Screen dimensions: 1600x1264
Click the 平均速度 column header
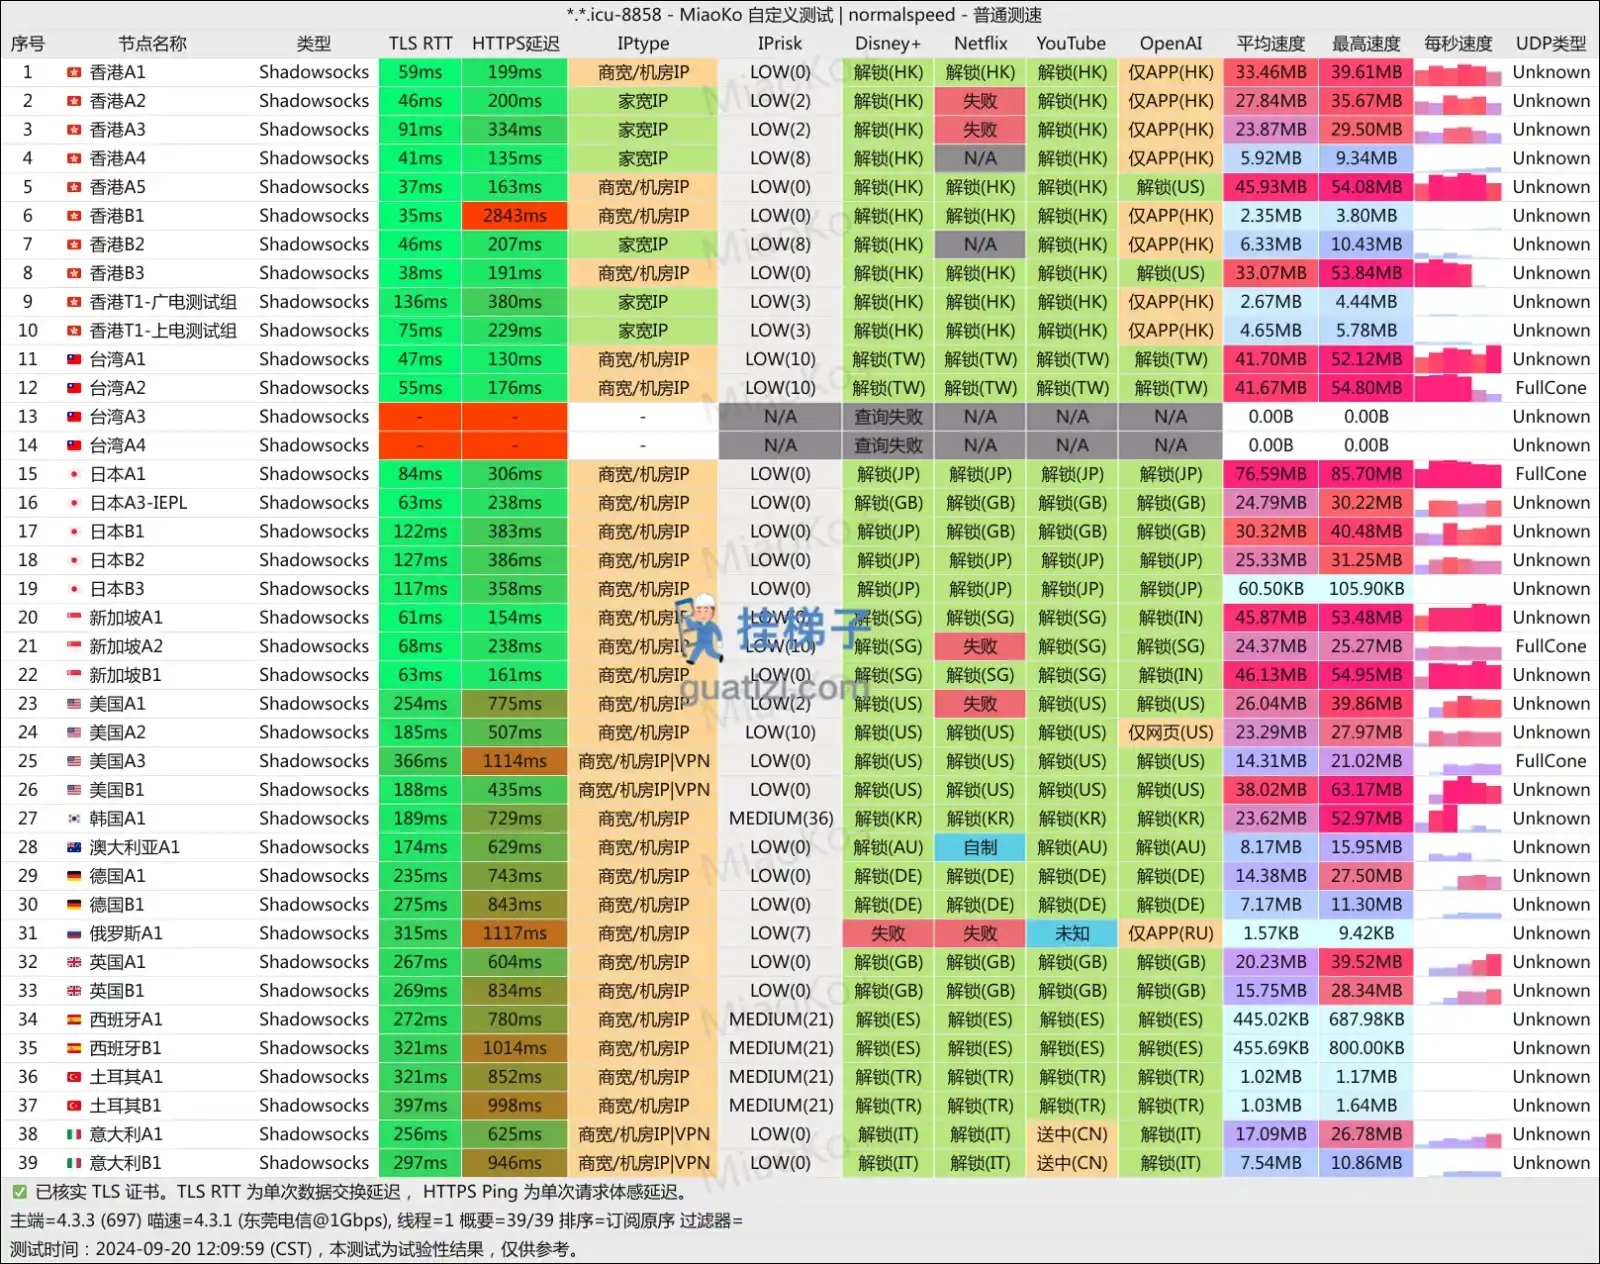pos(1270,44)
